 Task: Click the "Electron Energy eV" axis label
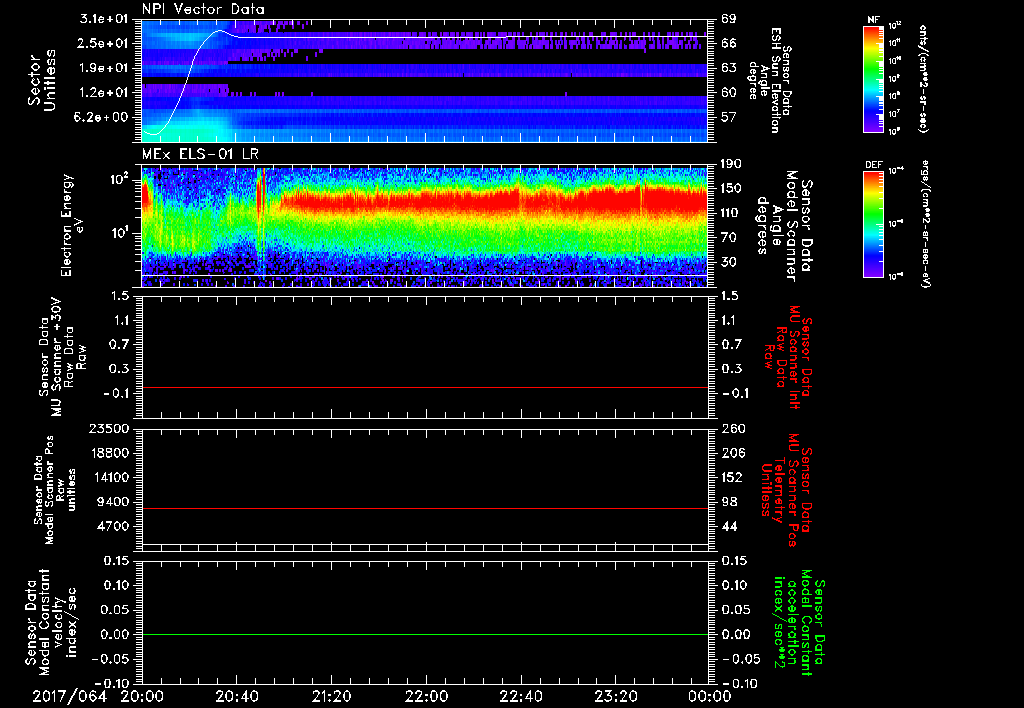(x=74, y=225)
